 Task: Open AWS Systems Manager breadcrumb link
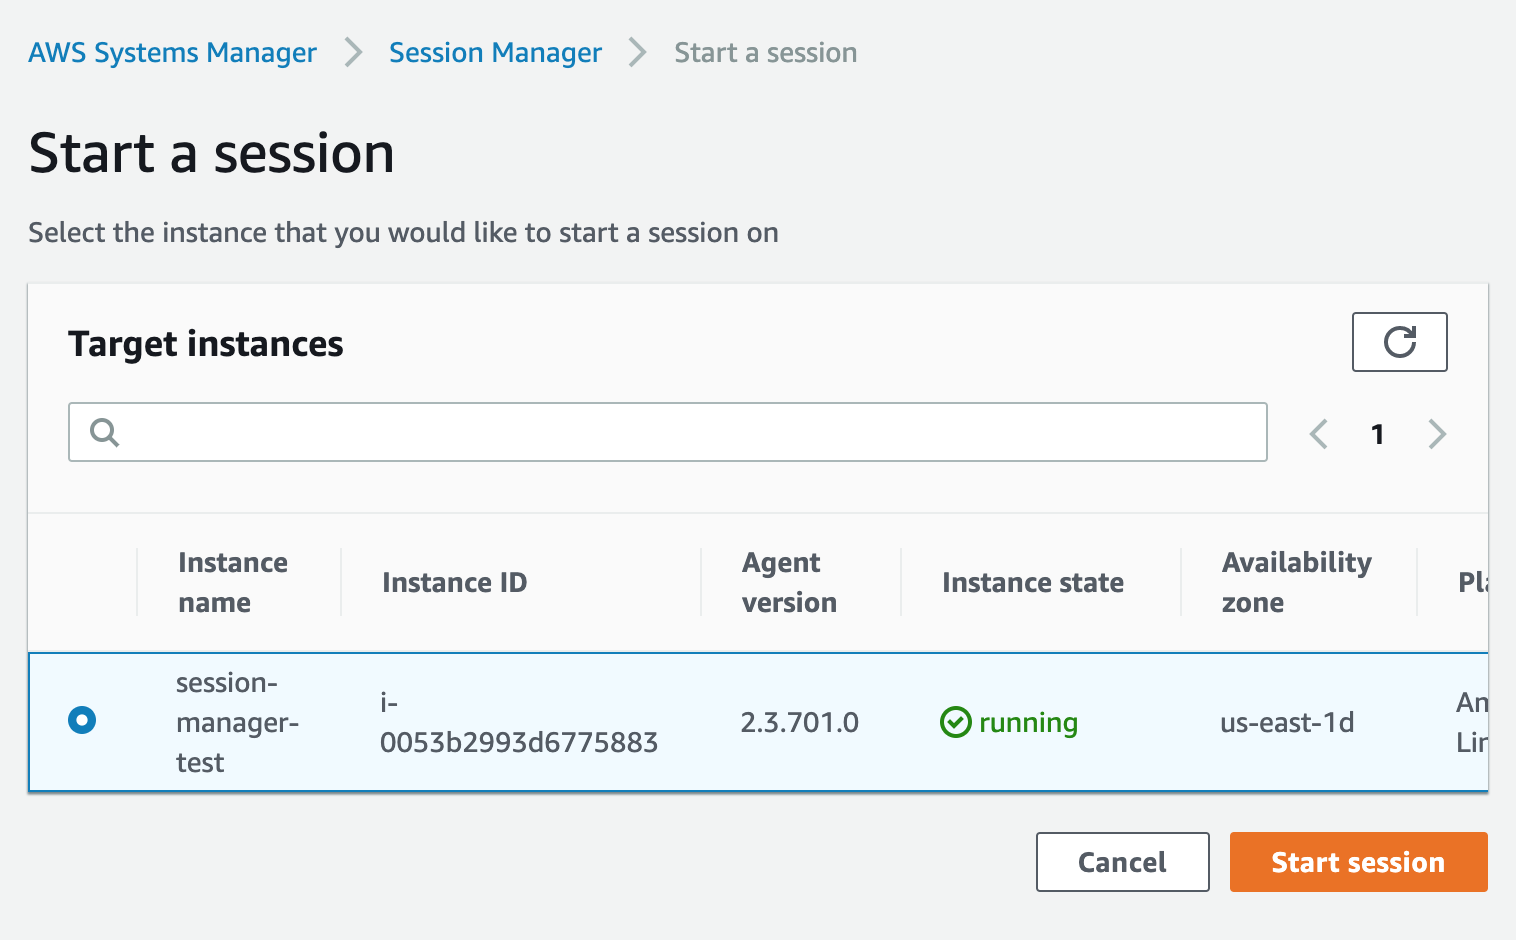(x=172, y=52)
